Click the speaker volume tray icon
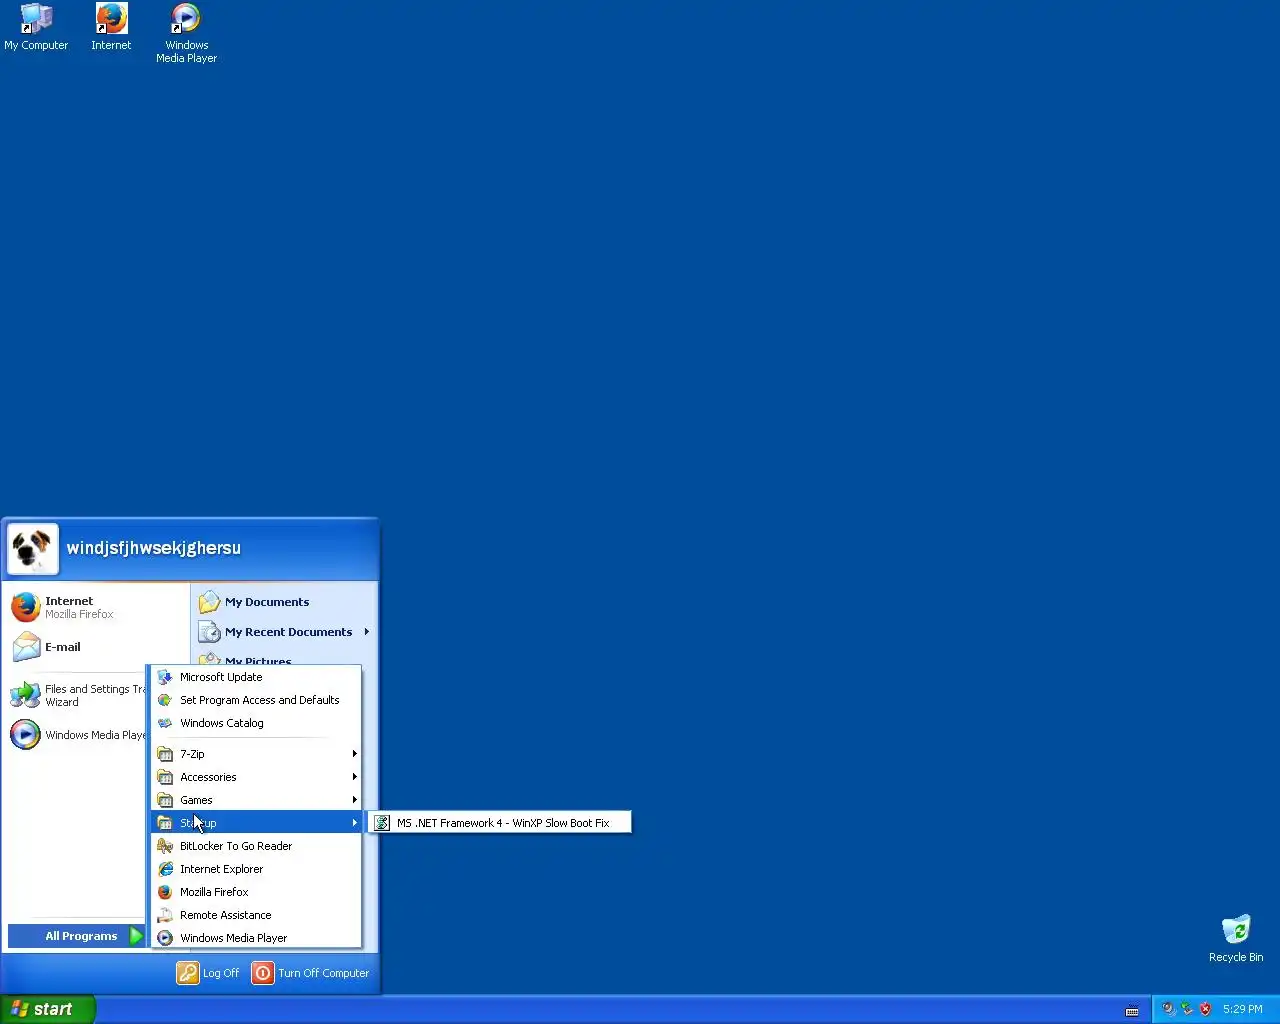The height and width of the screenshot is (1024, 1280). [x=1168, y=1009]
